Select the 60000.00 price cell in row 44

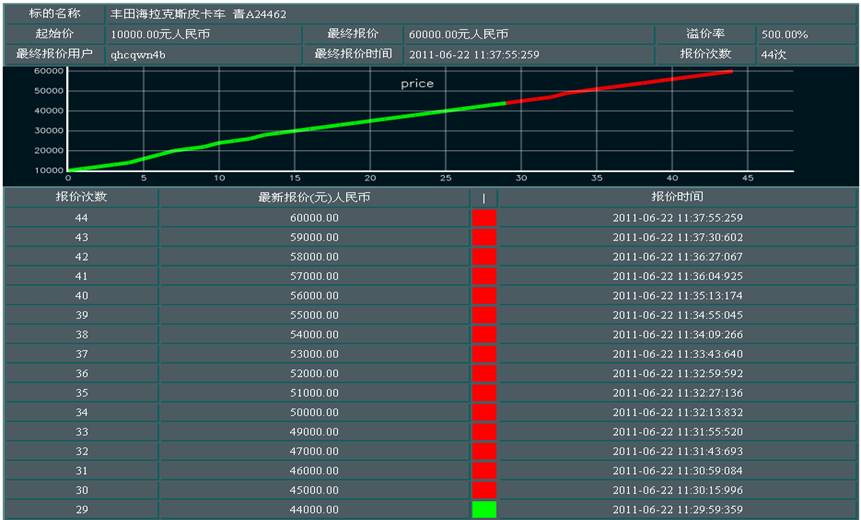[314, 217]
